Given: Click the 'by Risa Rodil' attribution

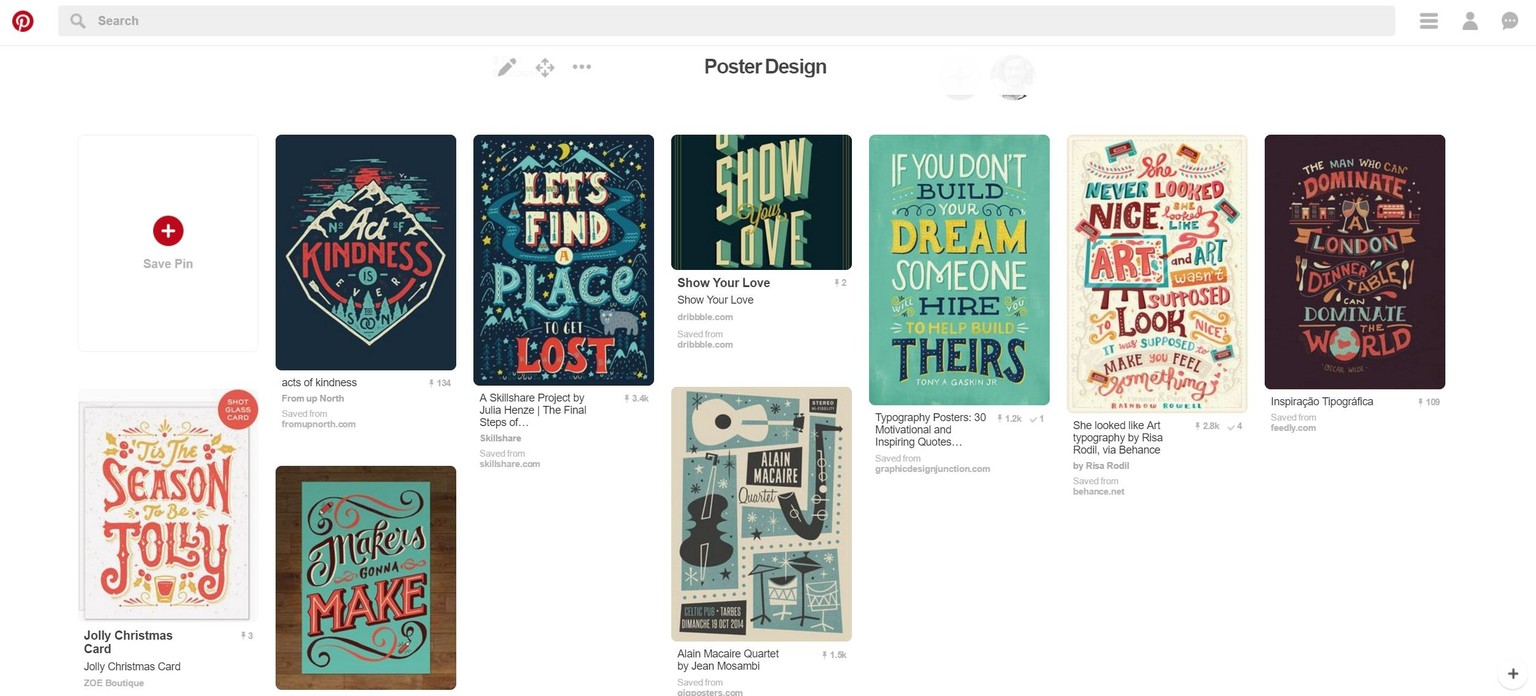Looking at the screenshot, I should pos(1101,466).
